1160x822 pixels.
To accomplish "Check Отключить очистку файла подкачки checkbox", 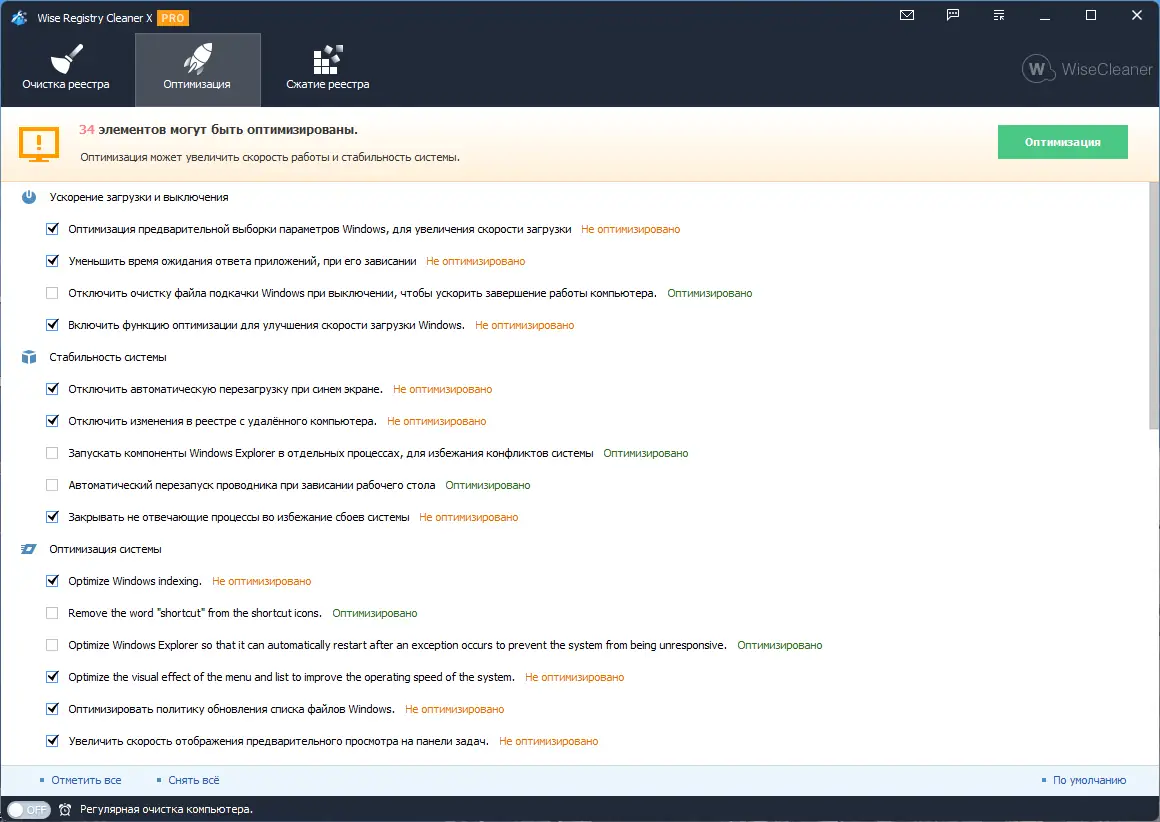I will pos(53,293).
